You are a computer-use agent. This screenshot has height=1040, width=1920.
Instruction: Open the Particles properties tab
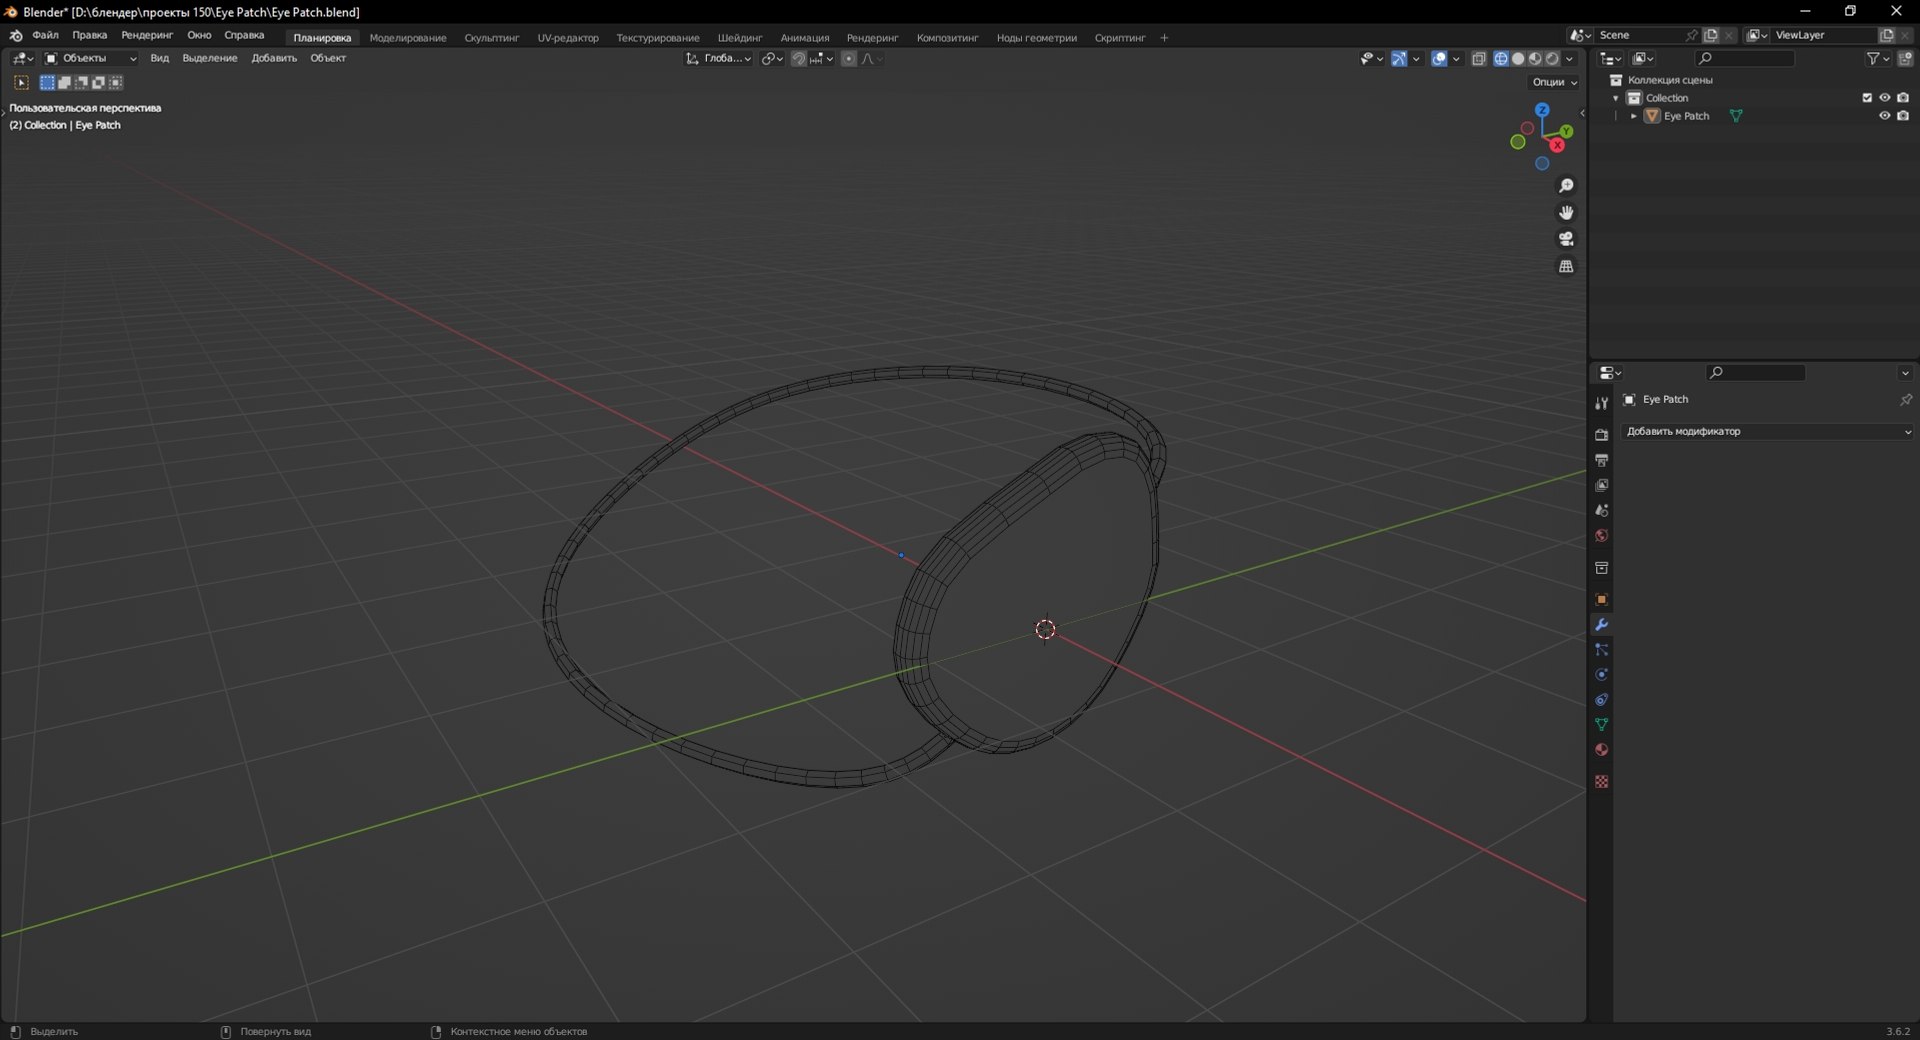pos(1601,650)
